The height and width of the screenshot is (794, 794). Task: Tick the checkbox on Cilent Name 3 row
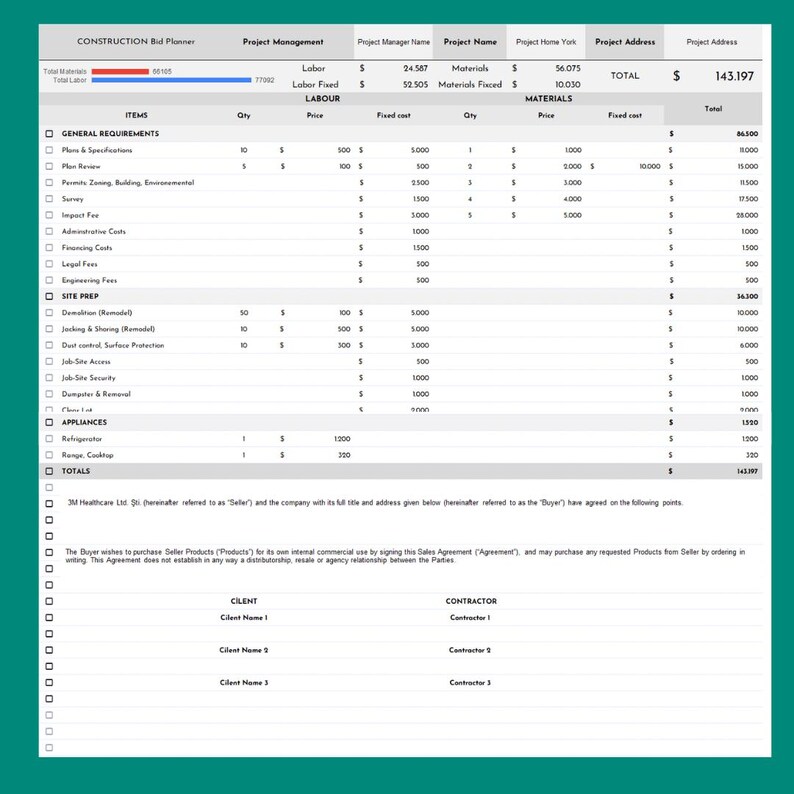point(49,682)
